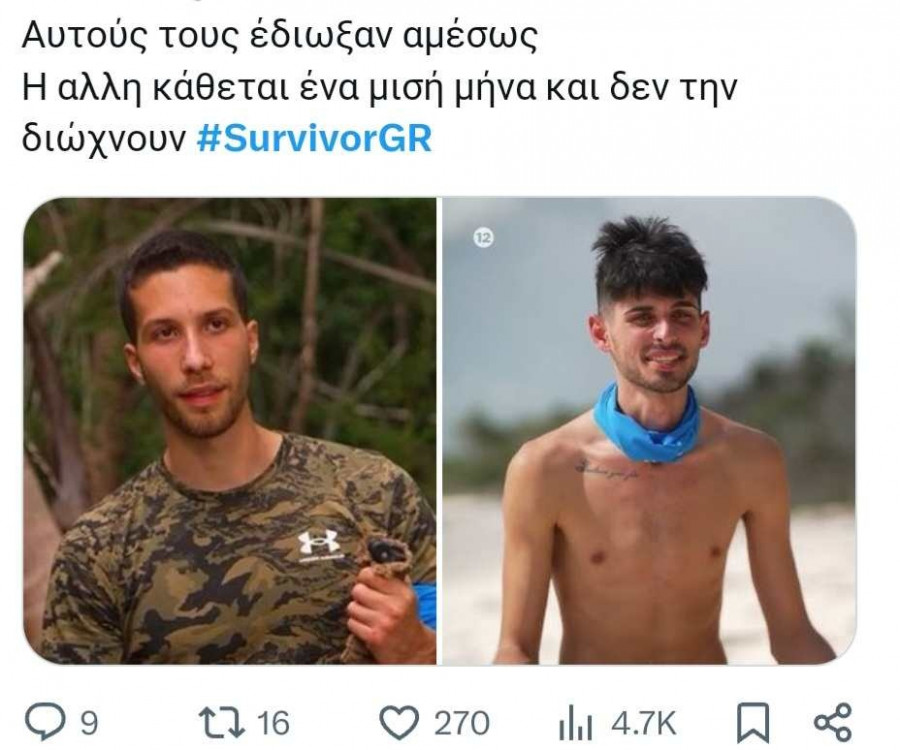Click the 4.7K views count
Image resolution: width=900 pixels, height=750 pixels.
coord(643,723)
